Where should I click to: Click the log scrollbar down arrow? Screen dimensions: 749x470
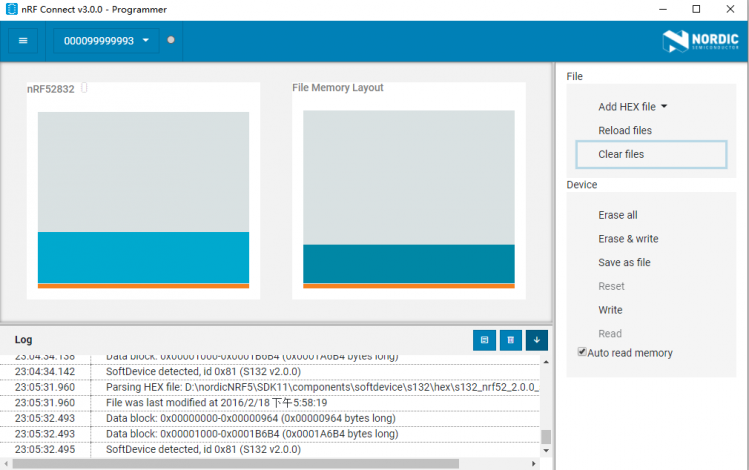(x=546, y=450)
